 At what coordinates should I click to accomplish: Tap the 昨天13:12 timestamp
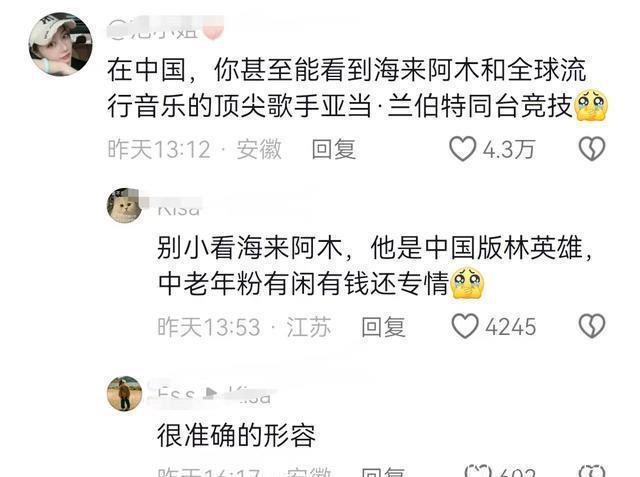coord(159,149)
